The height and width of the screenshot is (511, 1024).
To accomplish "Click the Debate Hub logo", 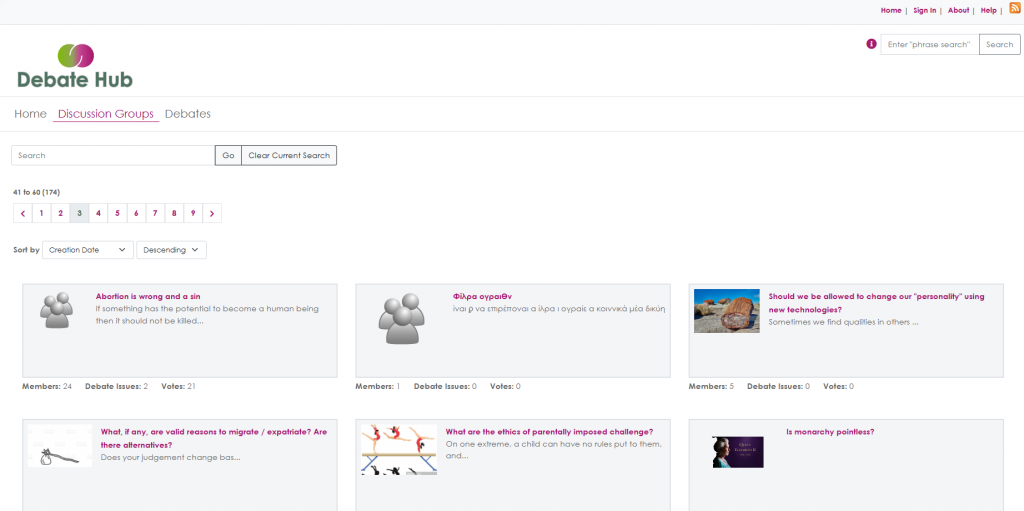I will 75,65.
